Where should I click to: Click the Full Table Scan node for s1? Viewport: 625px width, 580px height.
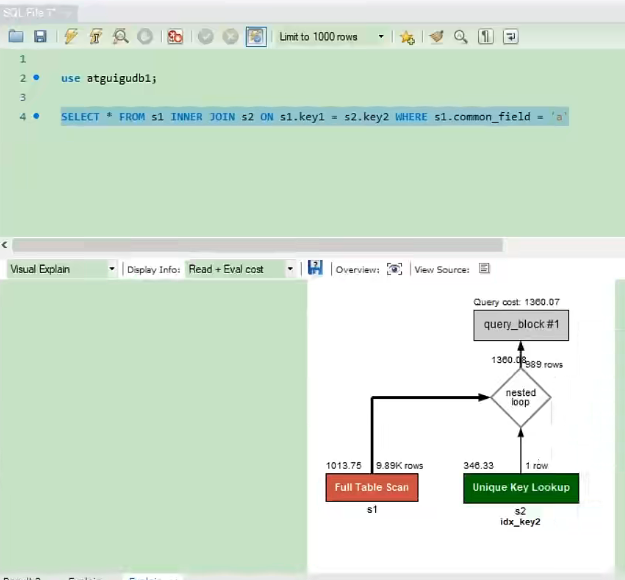coord(371,488)
